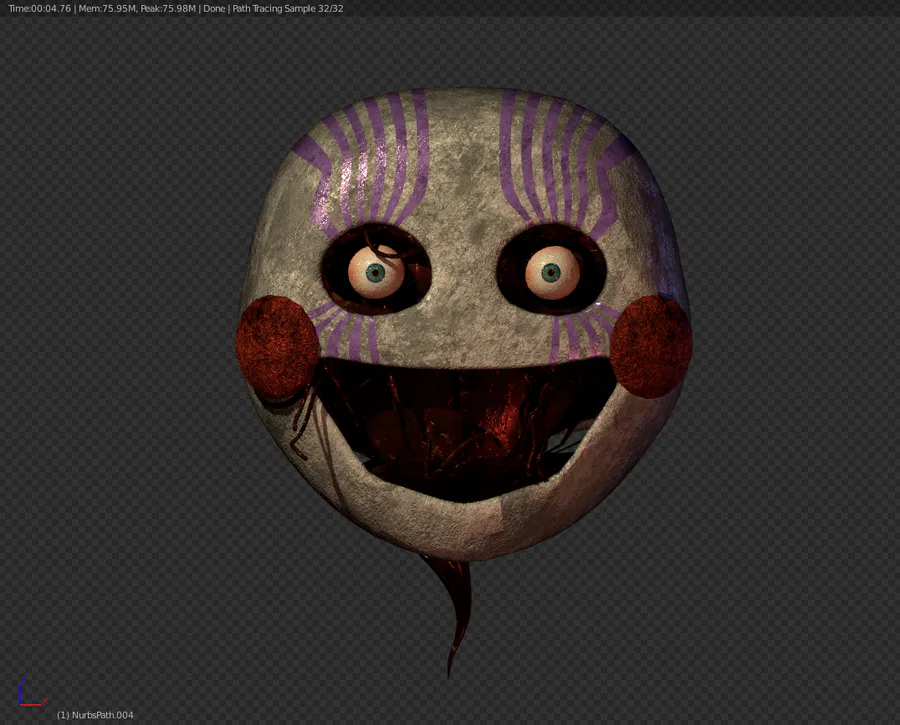900x725 pixels.
Task: Click the XYZ axis orientation indicator
Action: pos(32,692)
